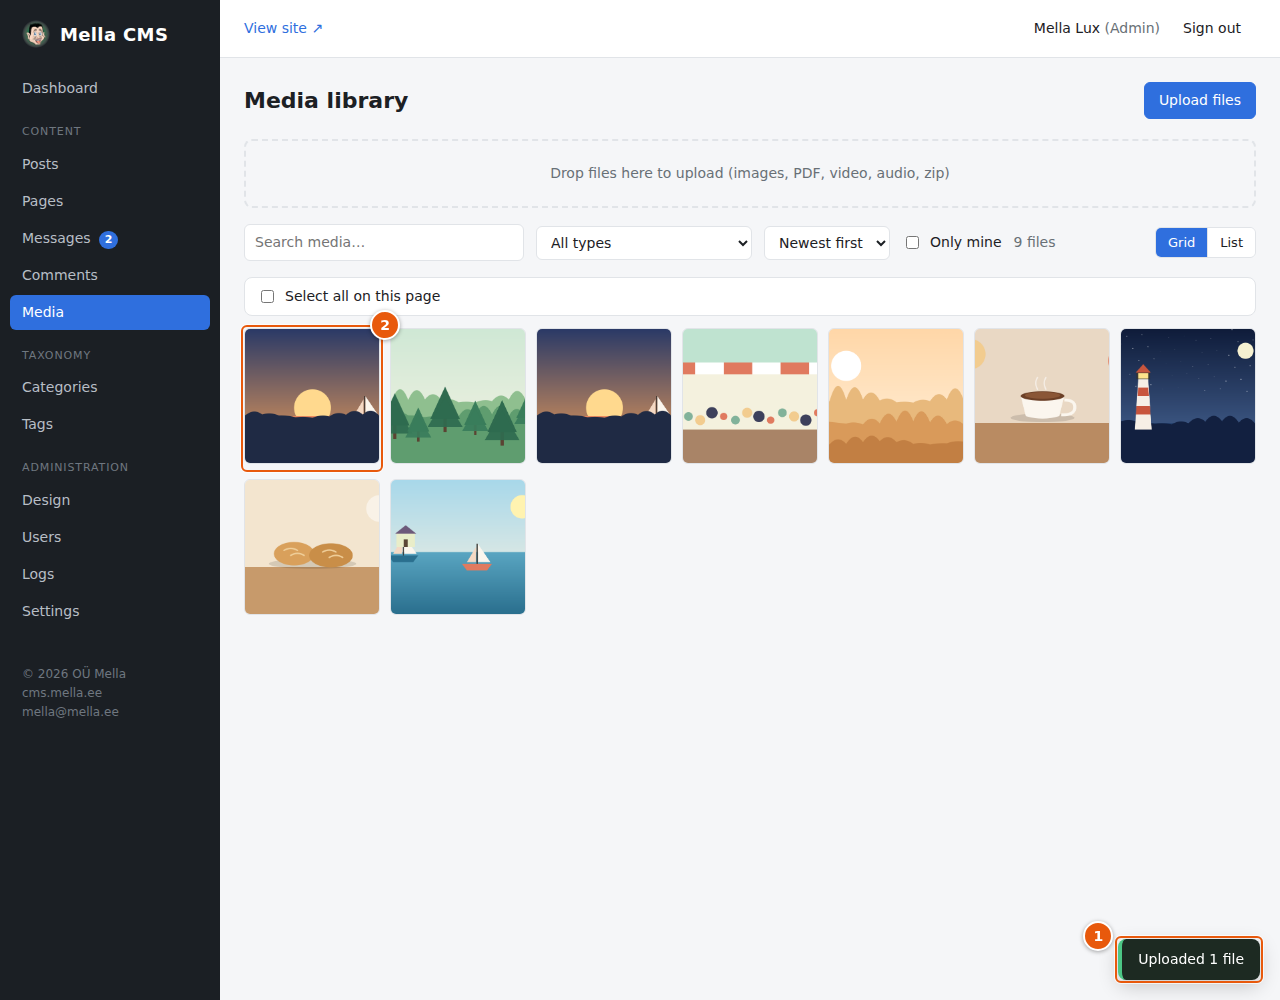The width and height of the screenshot is (1280, 1000).
Task: Open Categories under Taxonomy
Action: (x=110, y=387)
